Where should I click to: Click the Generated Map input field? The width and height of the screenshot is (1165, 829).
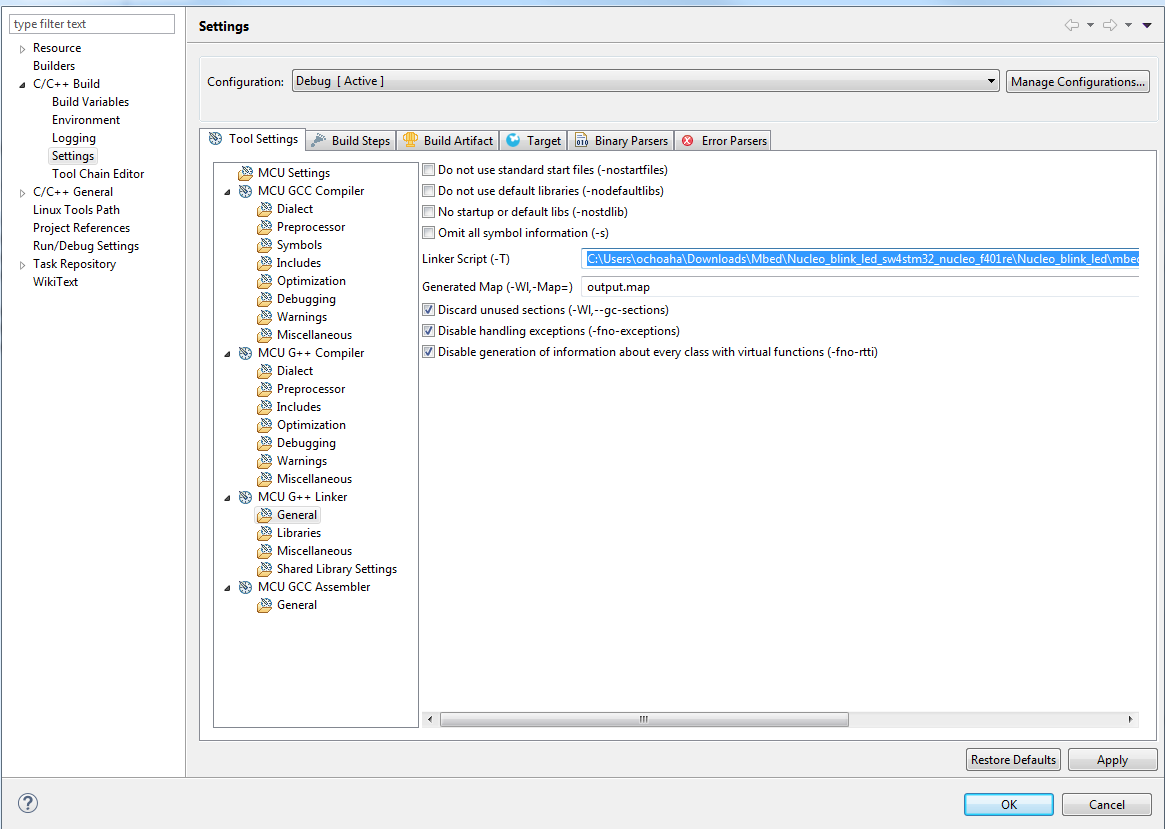[x=860, y=287]
